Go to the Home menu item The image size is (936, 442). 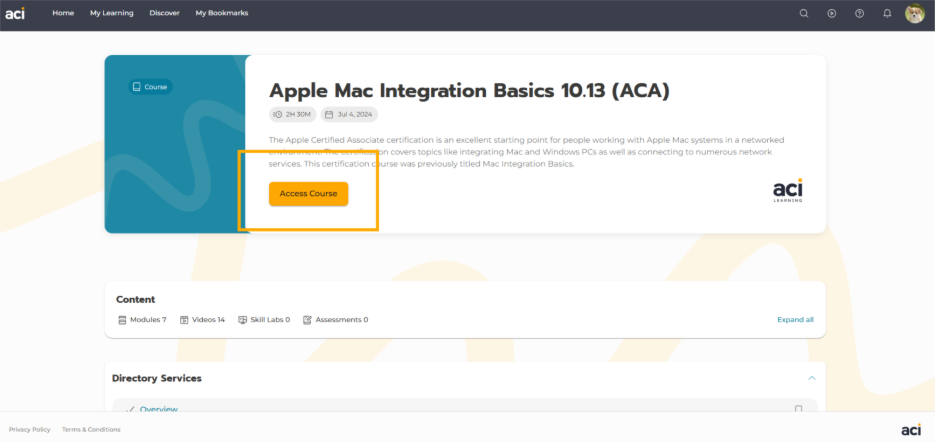63,13
